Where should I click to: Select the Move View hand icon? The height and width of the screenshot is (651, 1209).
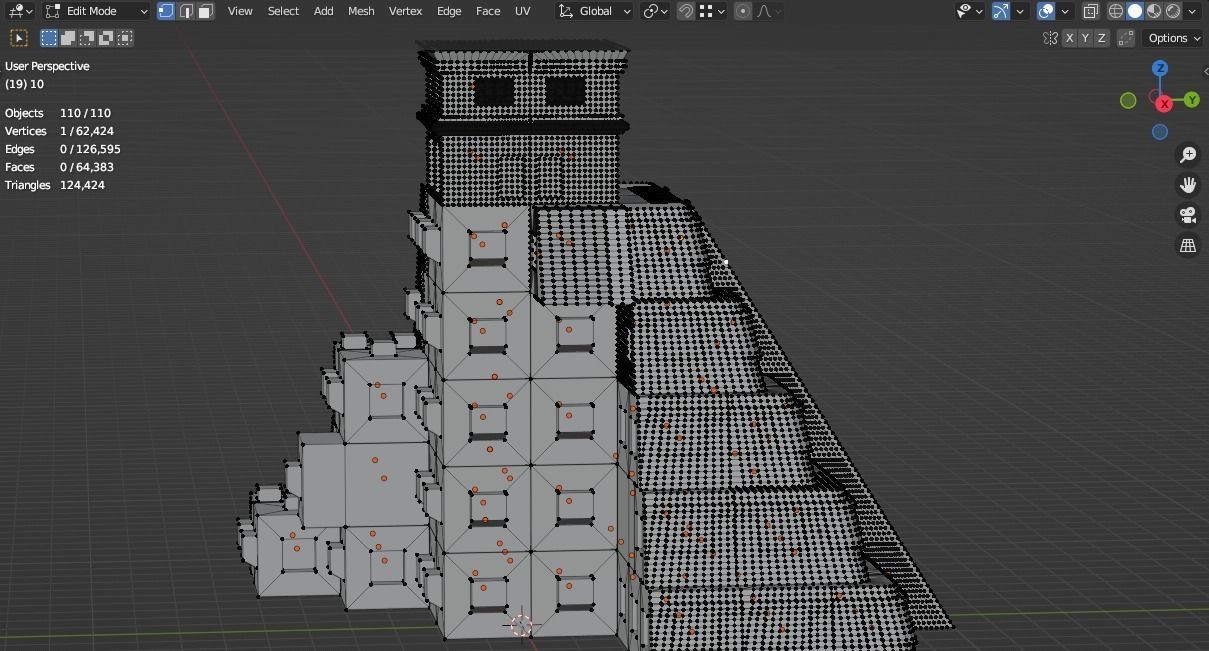[x=1186, y=184]
